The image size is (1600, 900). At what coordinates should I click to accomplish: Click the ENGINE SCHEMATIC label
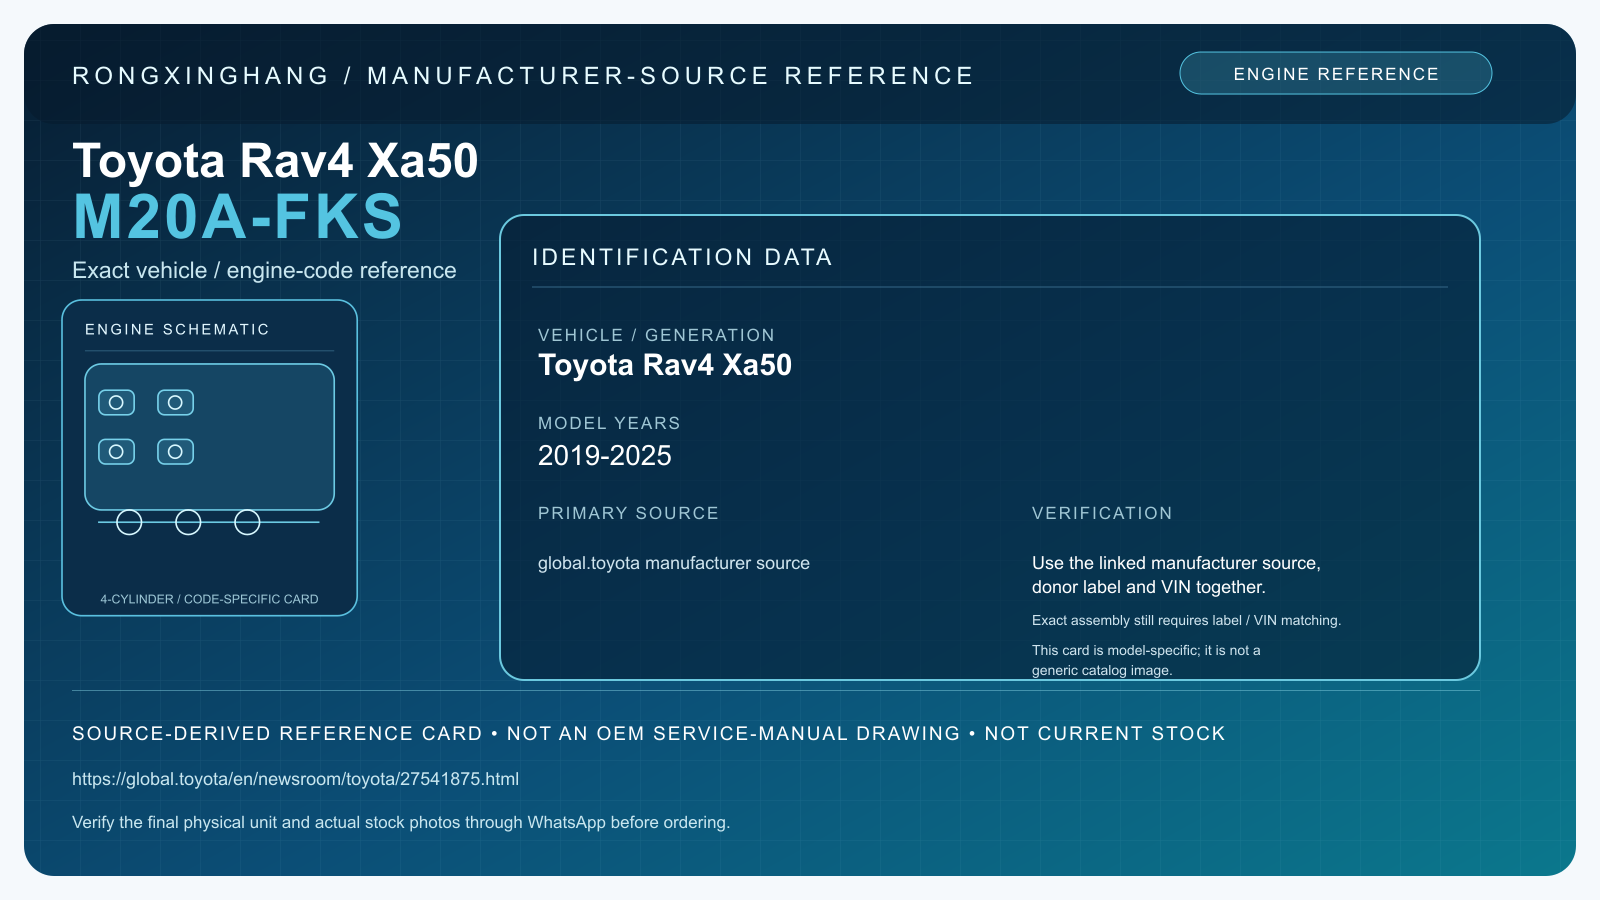coord(177,329)
